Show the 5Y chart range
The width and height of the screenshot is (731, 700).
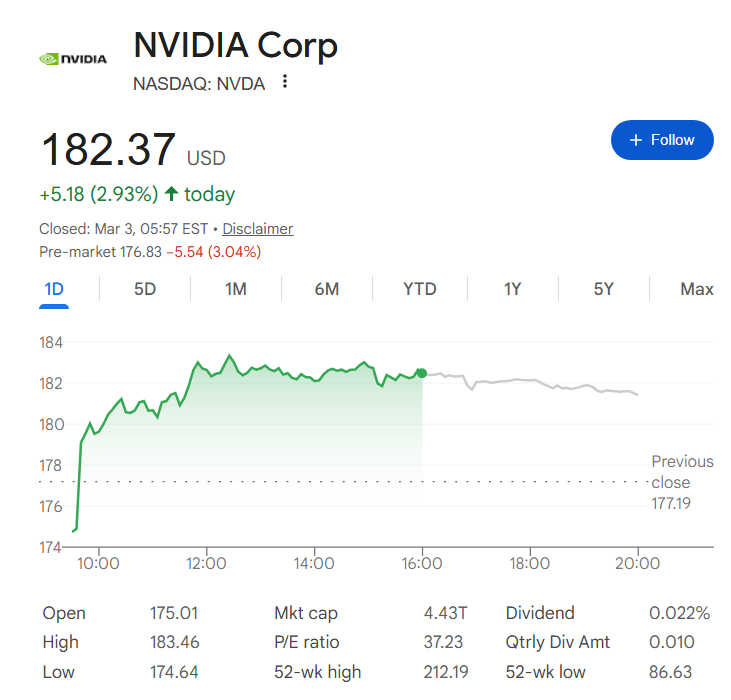[603, 289]
